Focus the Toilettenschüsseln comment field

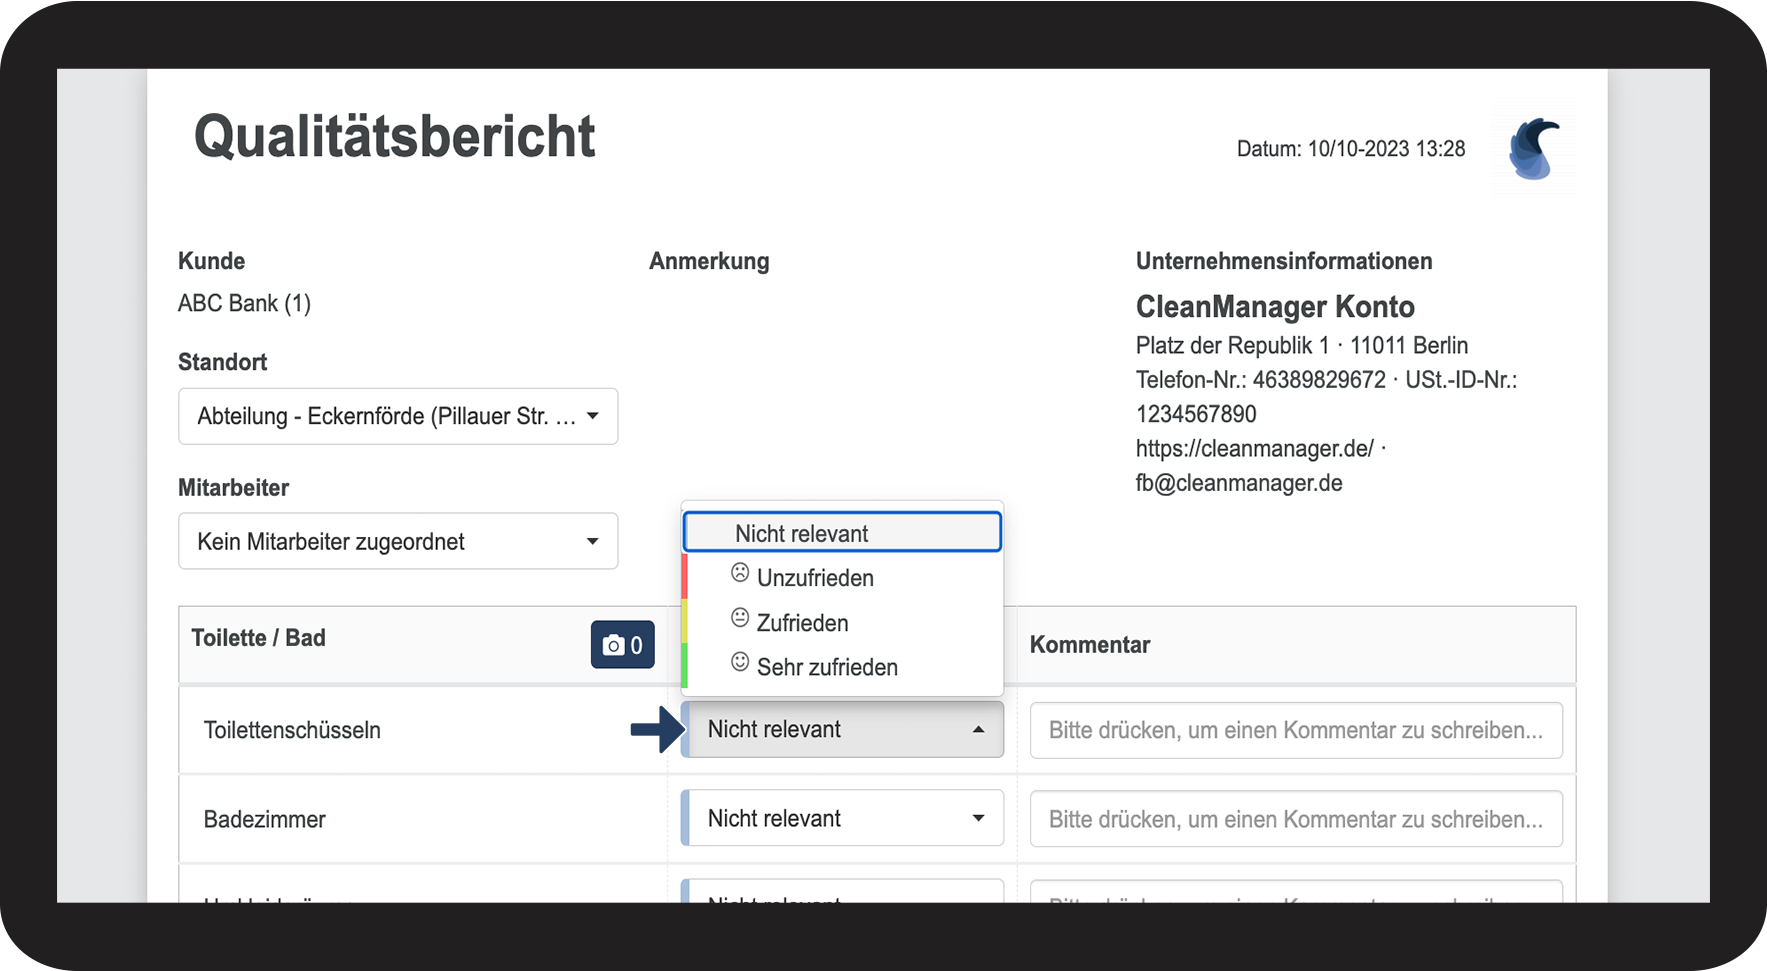click(1296, 730)
